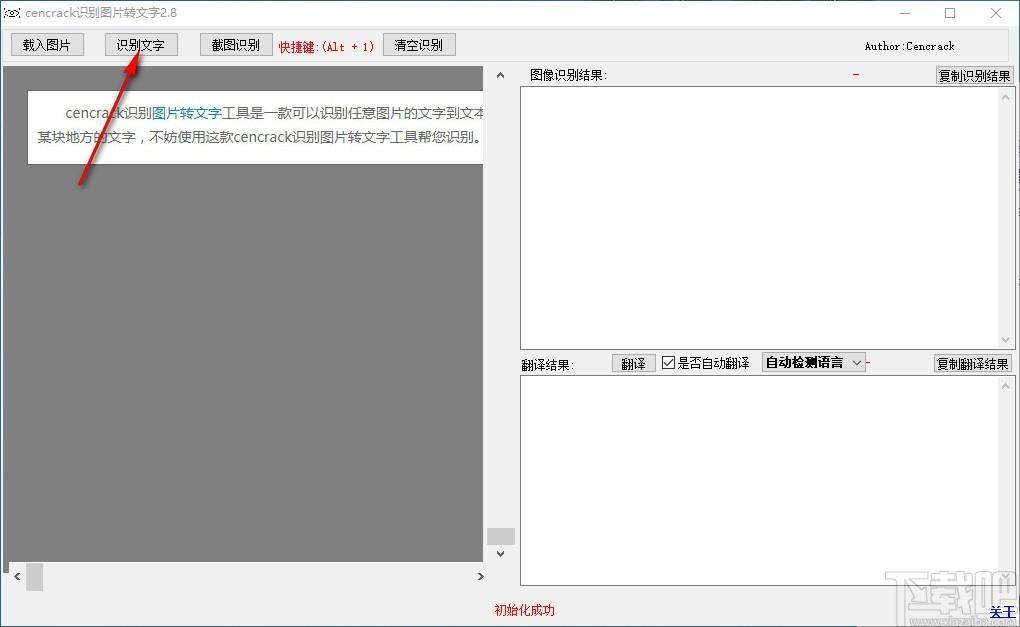This screenshot has width=1020, height=627.
Task: Click the 初始化成功 status text
Action: pyautogui.click(x=524, y=610)
